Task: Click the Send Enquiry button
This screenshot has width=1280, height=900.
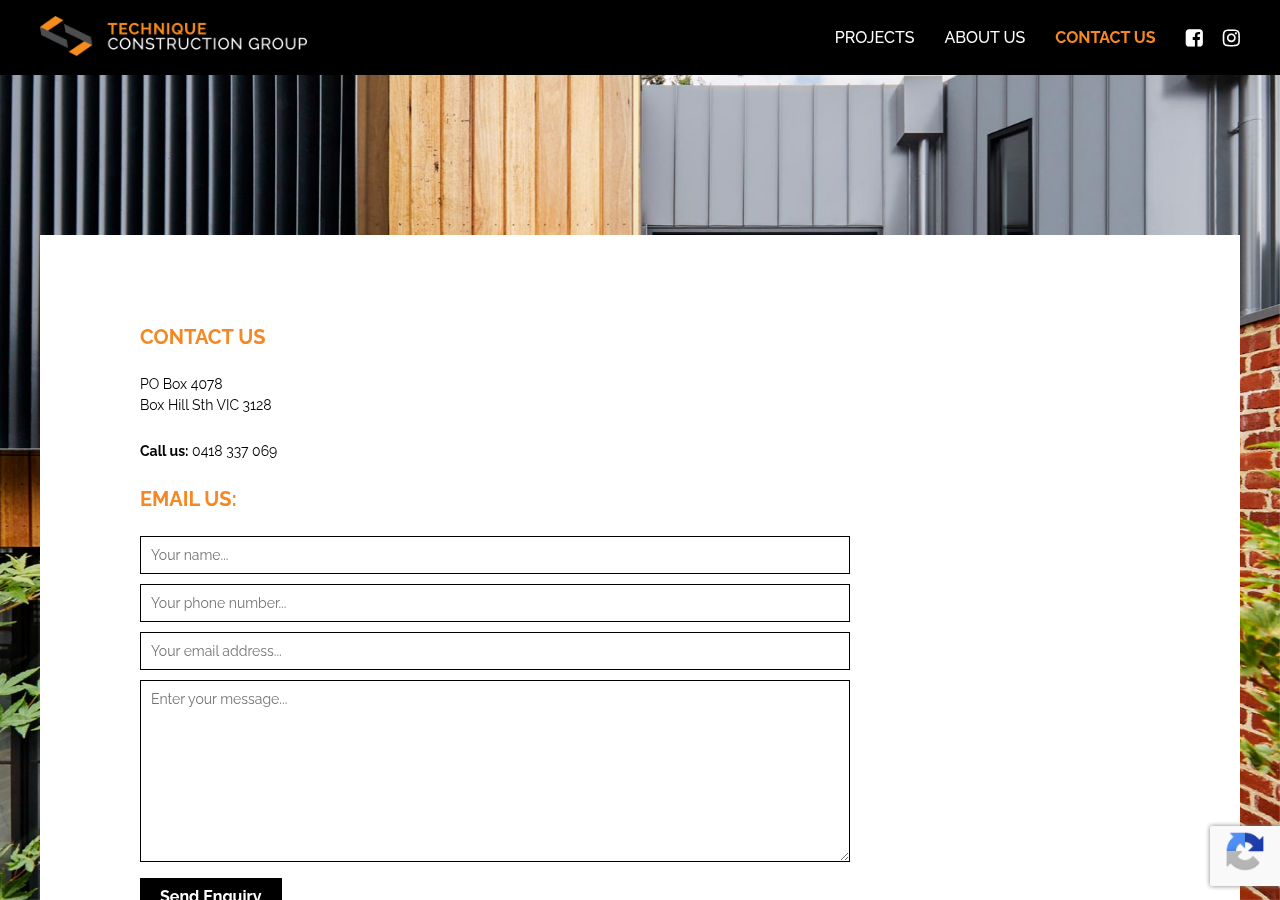Action: (210, 891)
